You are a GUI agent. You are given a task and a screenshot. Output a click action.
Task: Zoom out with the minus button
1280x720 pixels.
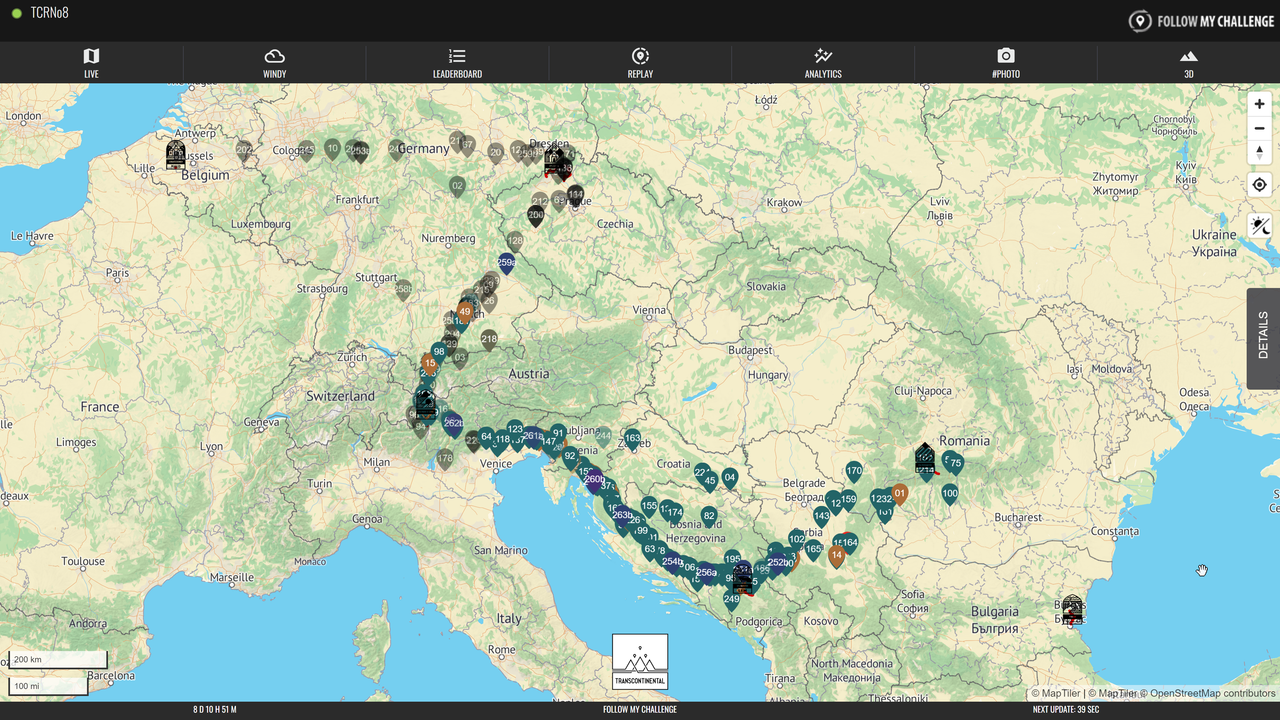1259,128
